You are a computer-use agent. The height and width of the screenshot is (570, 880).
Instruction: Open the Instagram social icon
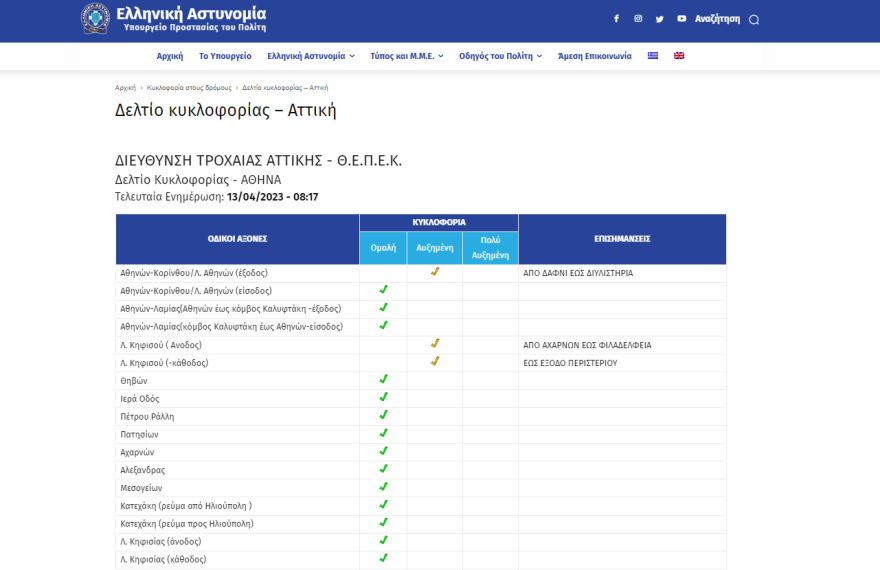pos(638,19)
